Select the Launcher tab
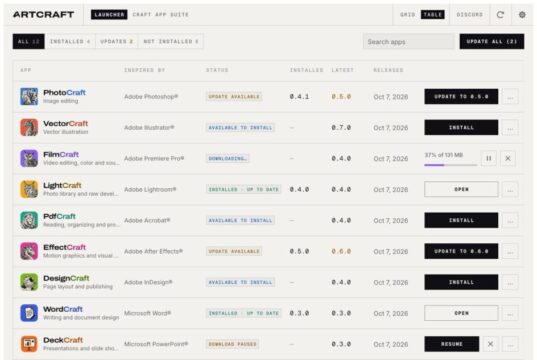 109,15
